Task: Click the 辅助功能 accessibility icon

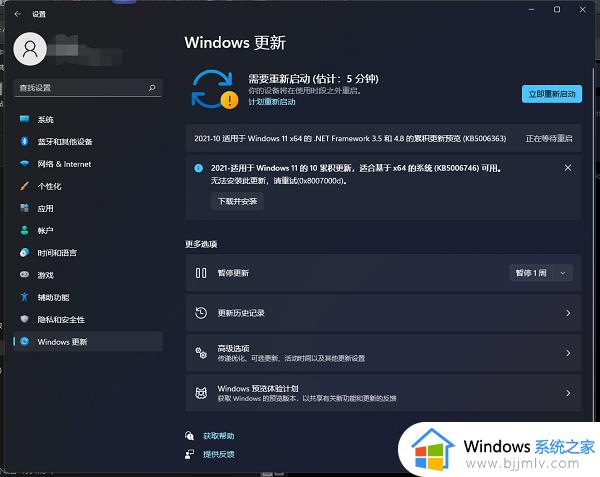Action: click(x=24, y=297)
